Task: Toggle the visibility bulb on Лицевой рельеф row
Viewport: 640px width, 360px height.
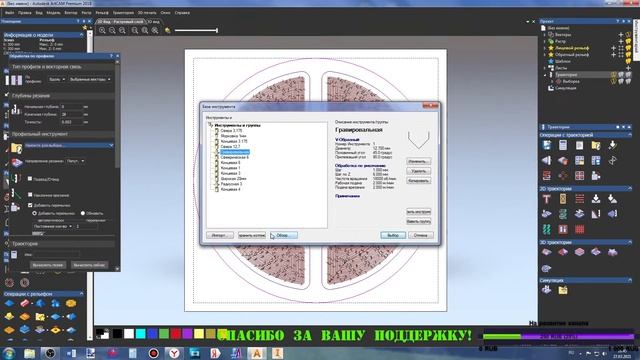Action: tap(628, 48)
